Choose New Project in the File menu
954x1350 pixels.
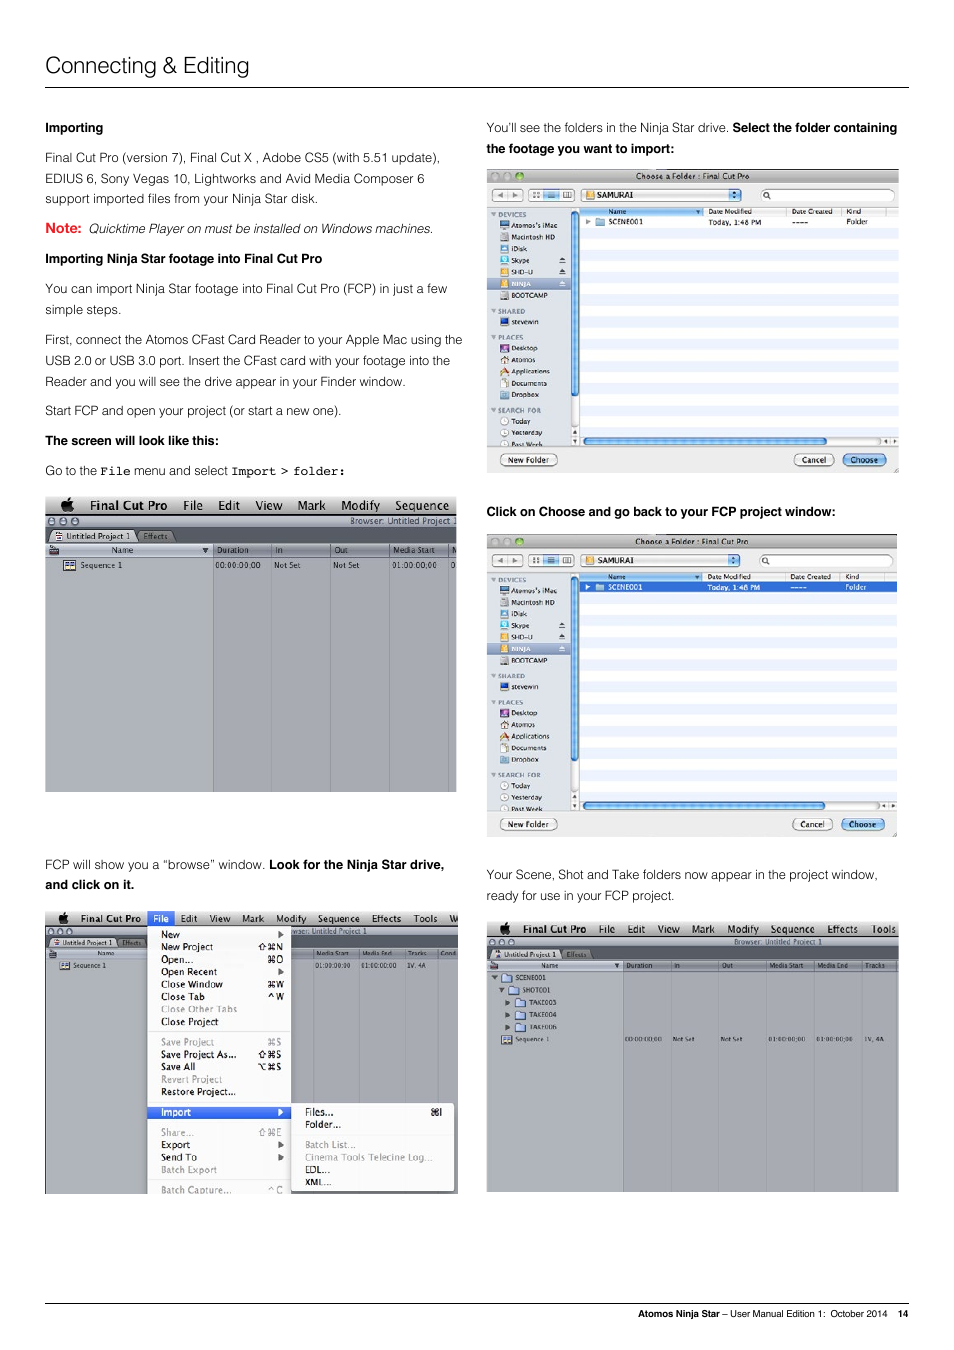tap(187, 947)
